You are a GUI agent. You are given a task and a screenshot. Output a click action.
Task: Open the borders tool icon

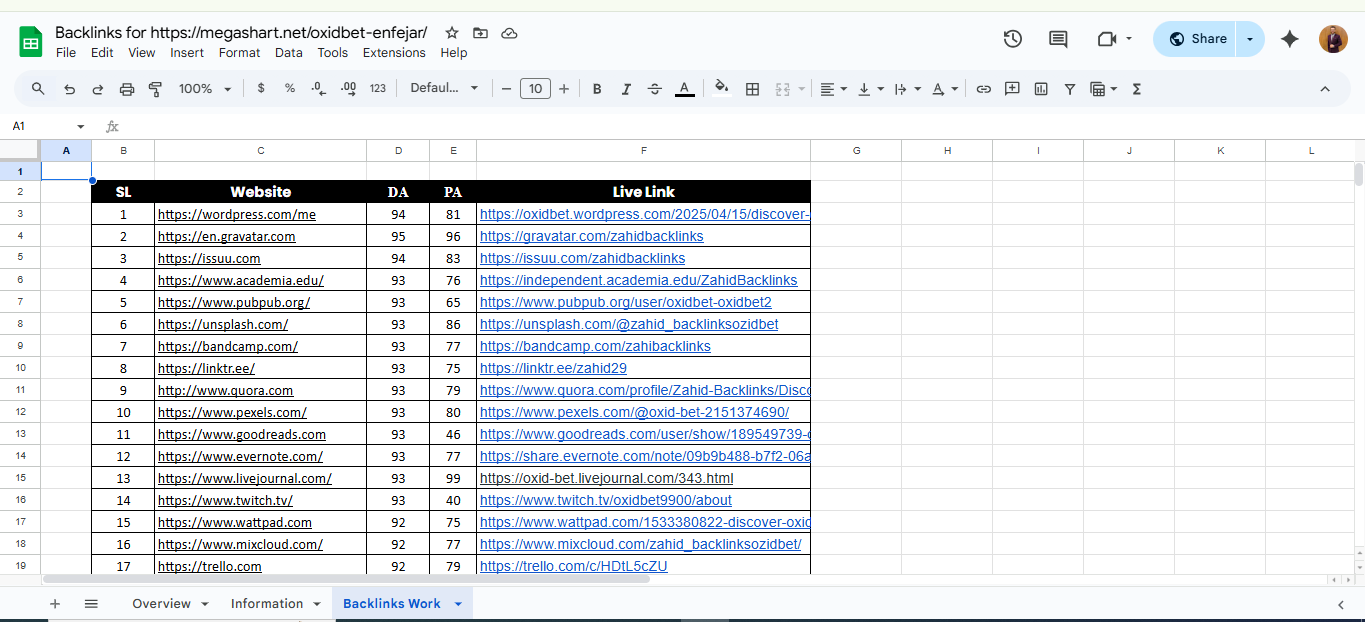753,89
